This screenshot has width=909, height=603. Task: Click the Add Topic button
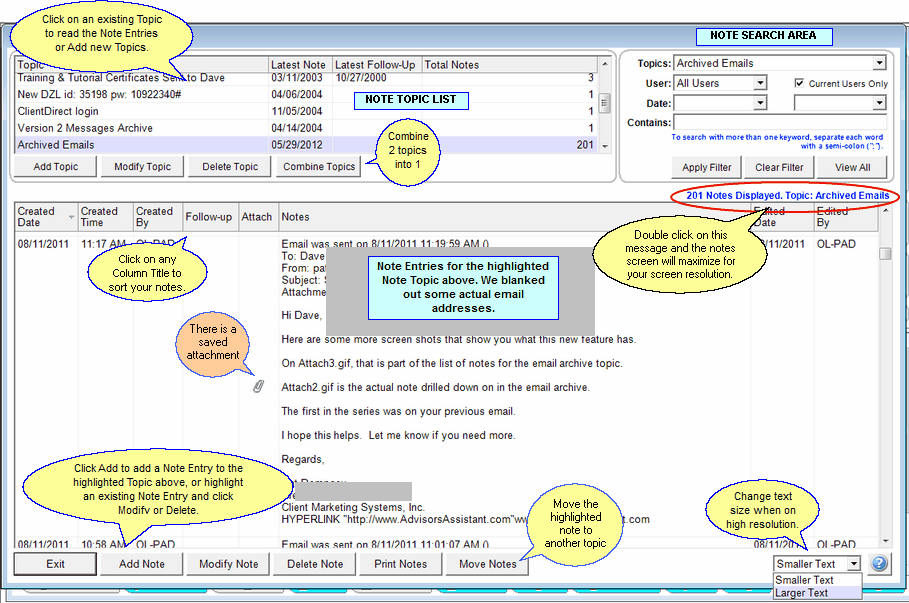[x=55, y=167]
